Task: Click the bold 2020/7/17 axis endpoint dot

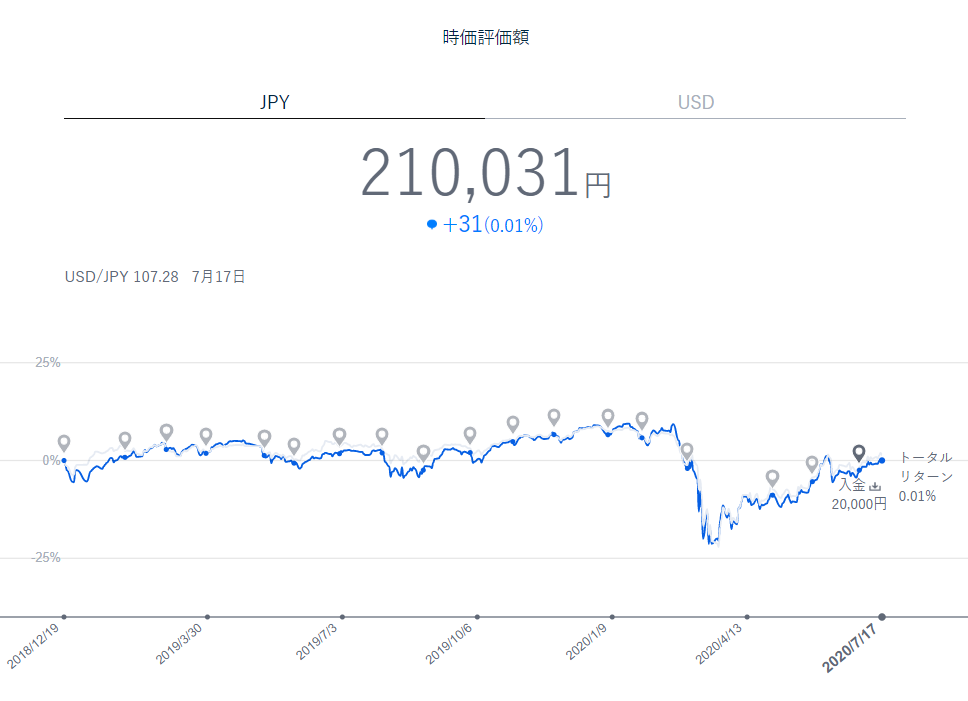Action: tap(882, 617)
